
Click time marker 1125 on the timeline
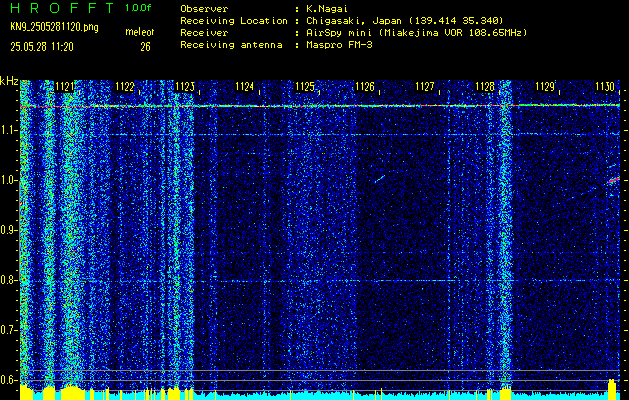click(x=305, y=87)
